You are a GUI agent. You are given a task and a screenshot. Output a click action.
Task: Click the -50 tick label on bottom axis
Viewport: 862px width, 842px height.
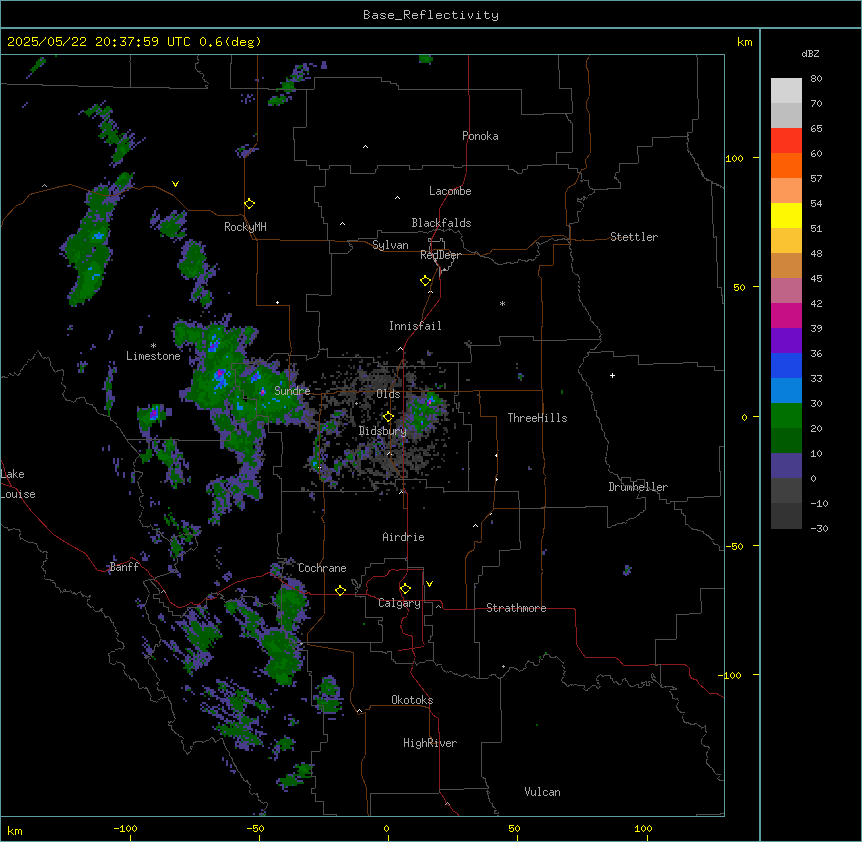(x=255, y=828)
